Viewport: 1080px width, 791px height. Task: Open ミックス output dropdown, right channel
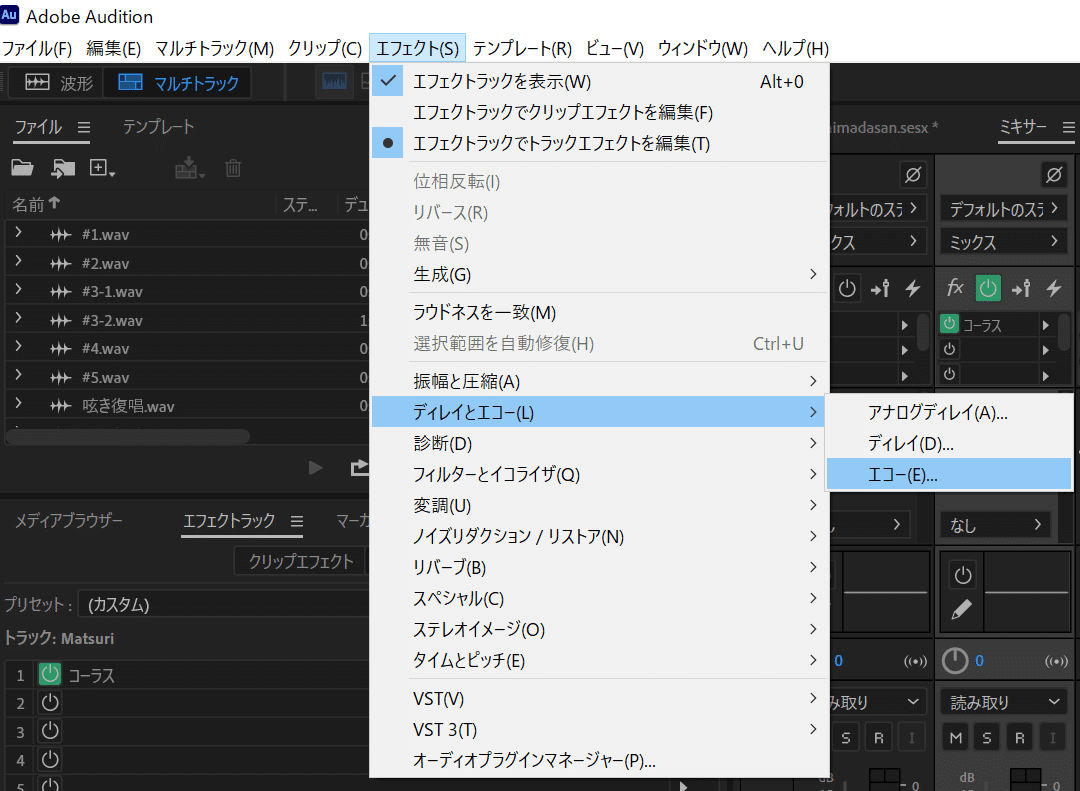tap(1004, 242)
